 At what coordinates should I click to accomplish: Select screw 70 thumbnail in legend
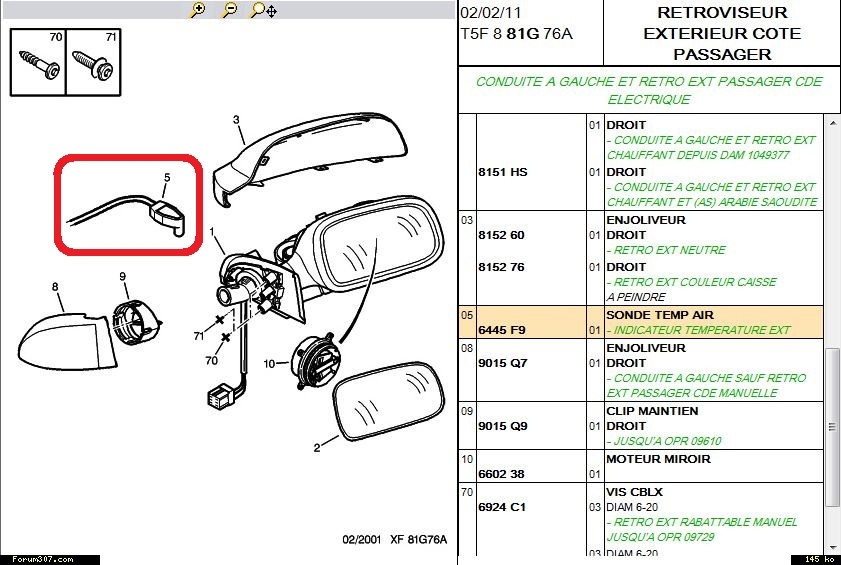click(37, 62)
